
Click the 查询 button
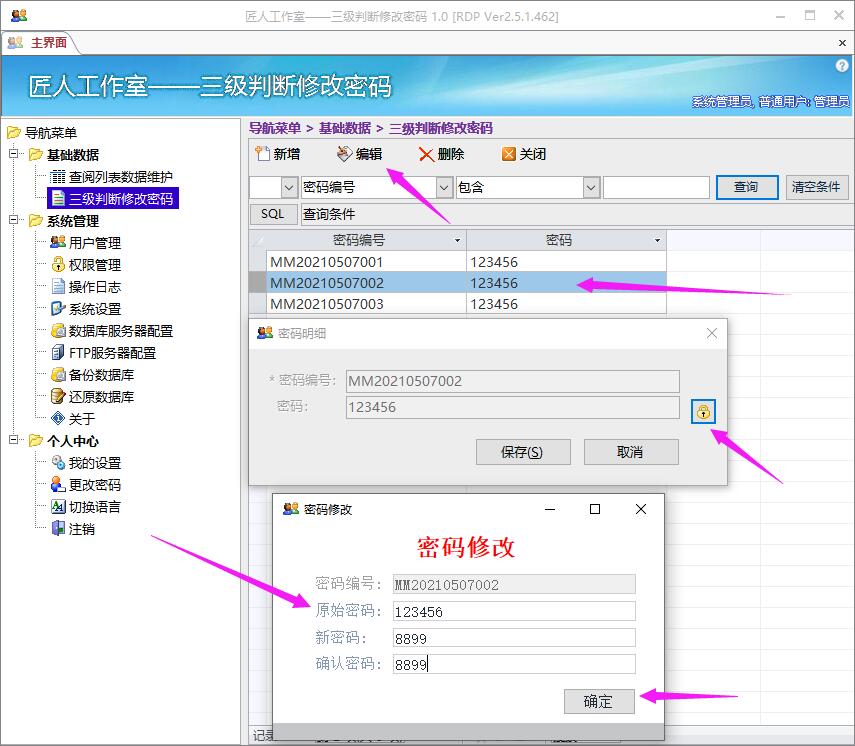[746, 187]
